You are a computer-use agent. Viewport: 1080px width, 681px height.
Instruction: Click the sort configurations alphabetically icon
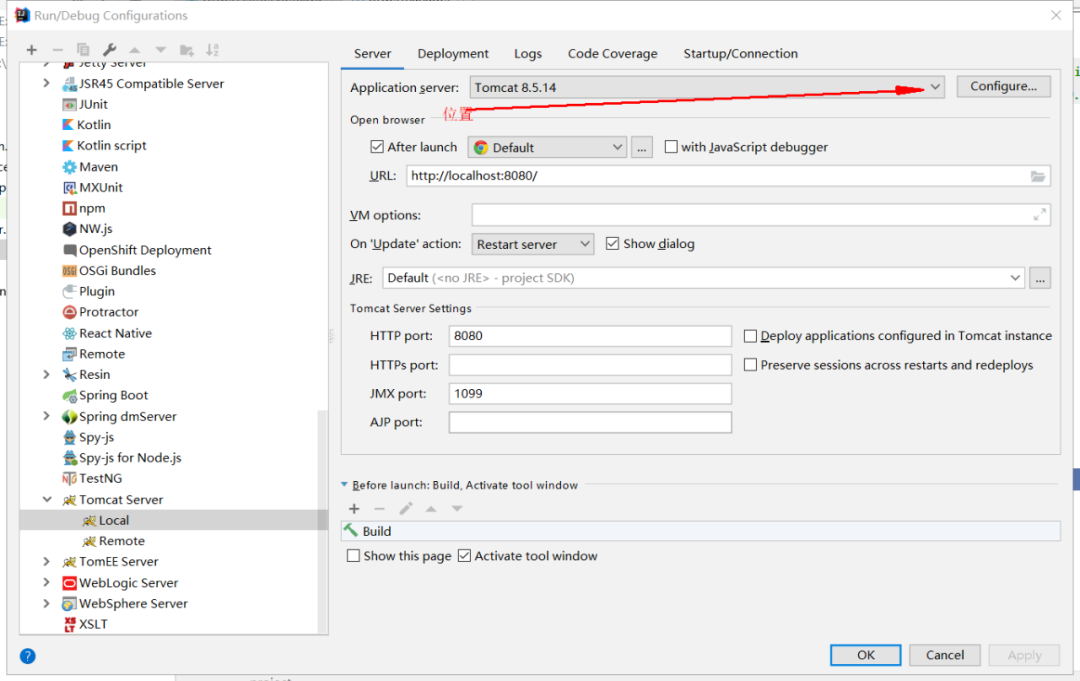coord(212,50)
